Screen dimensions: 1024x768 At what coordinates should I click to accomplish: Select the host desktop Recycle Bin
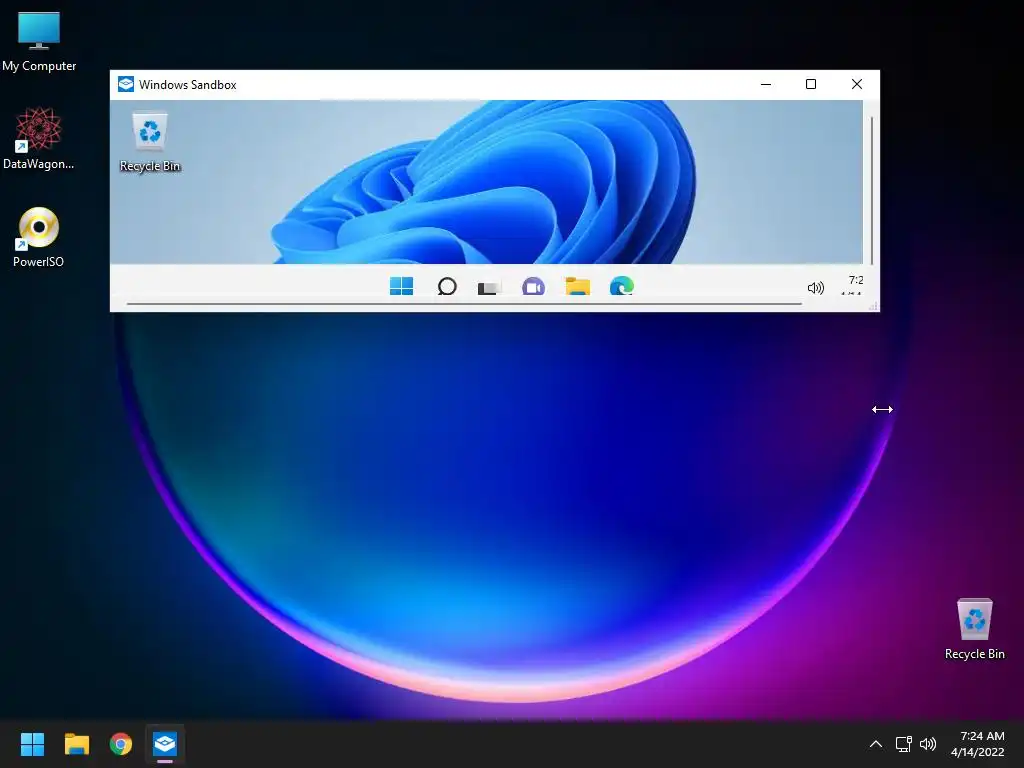974,629
